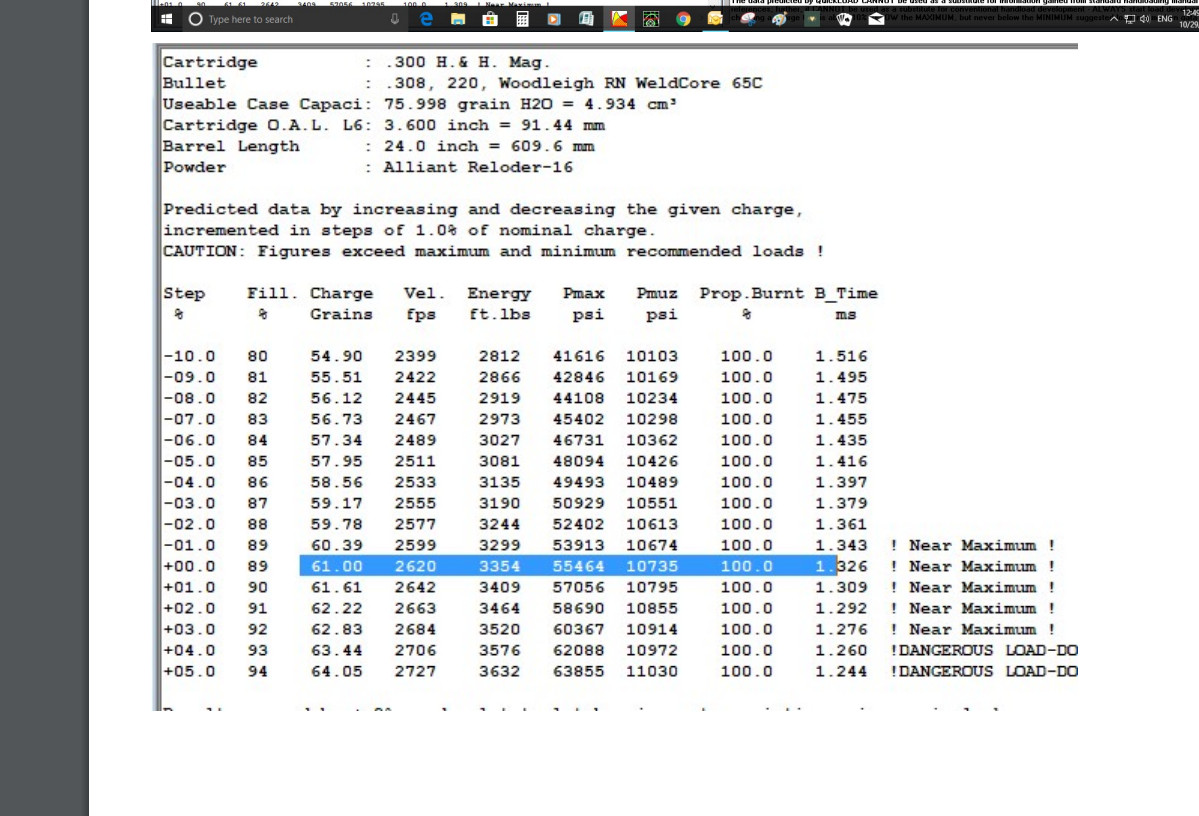Open the Calculator app in the taskbar

tap(522, 19)
